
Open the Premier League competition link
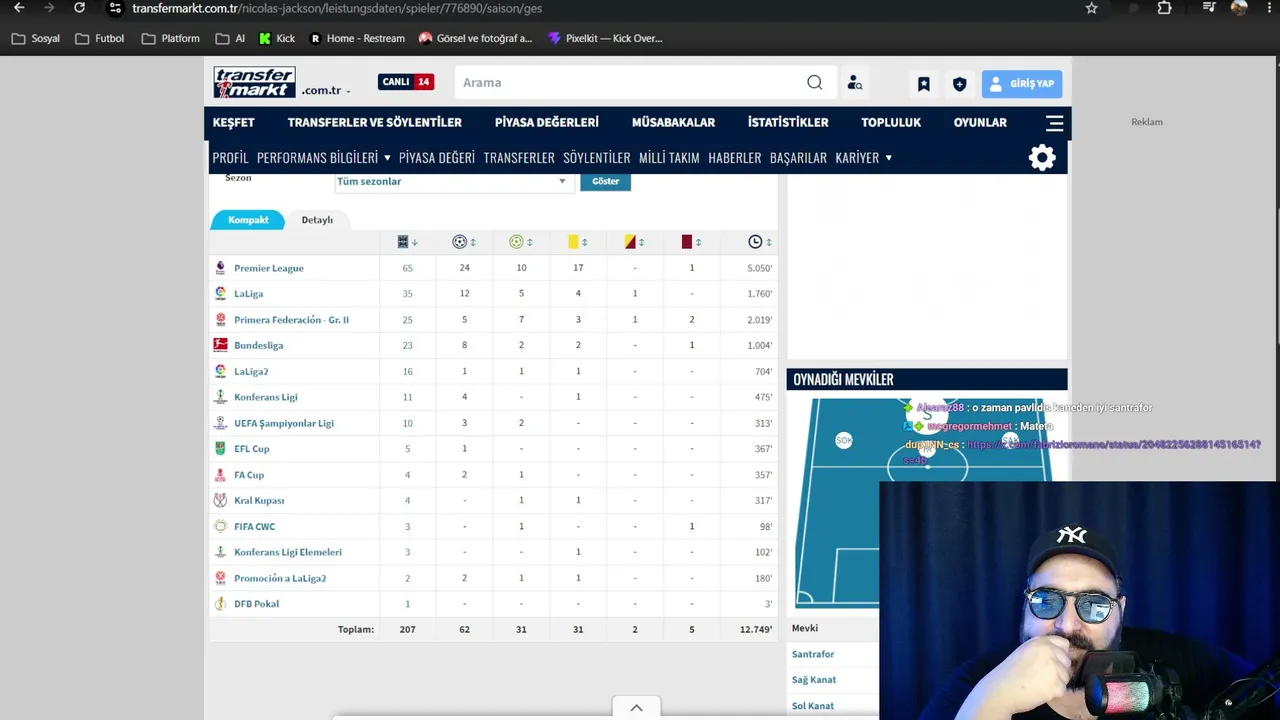(269, 268)
